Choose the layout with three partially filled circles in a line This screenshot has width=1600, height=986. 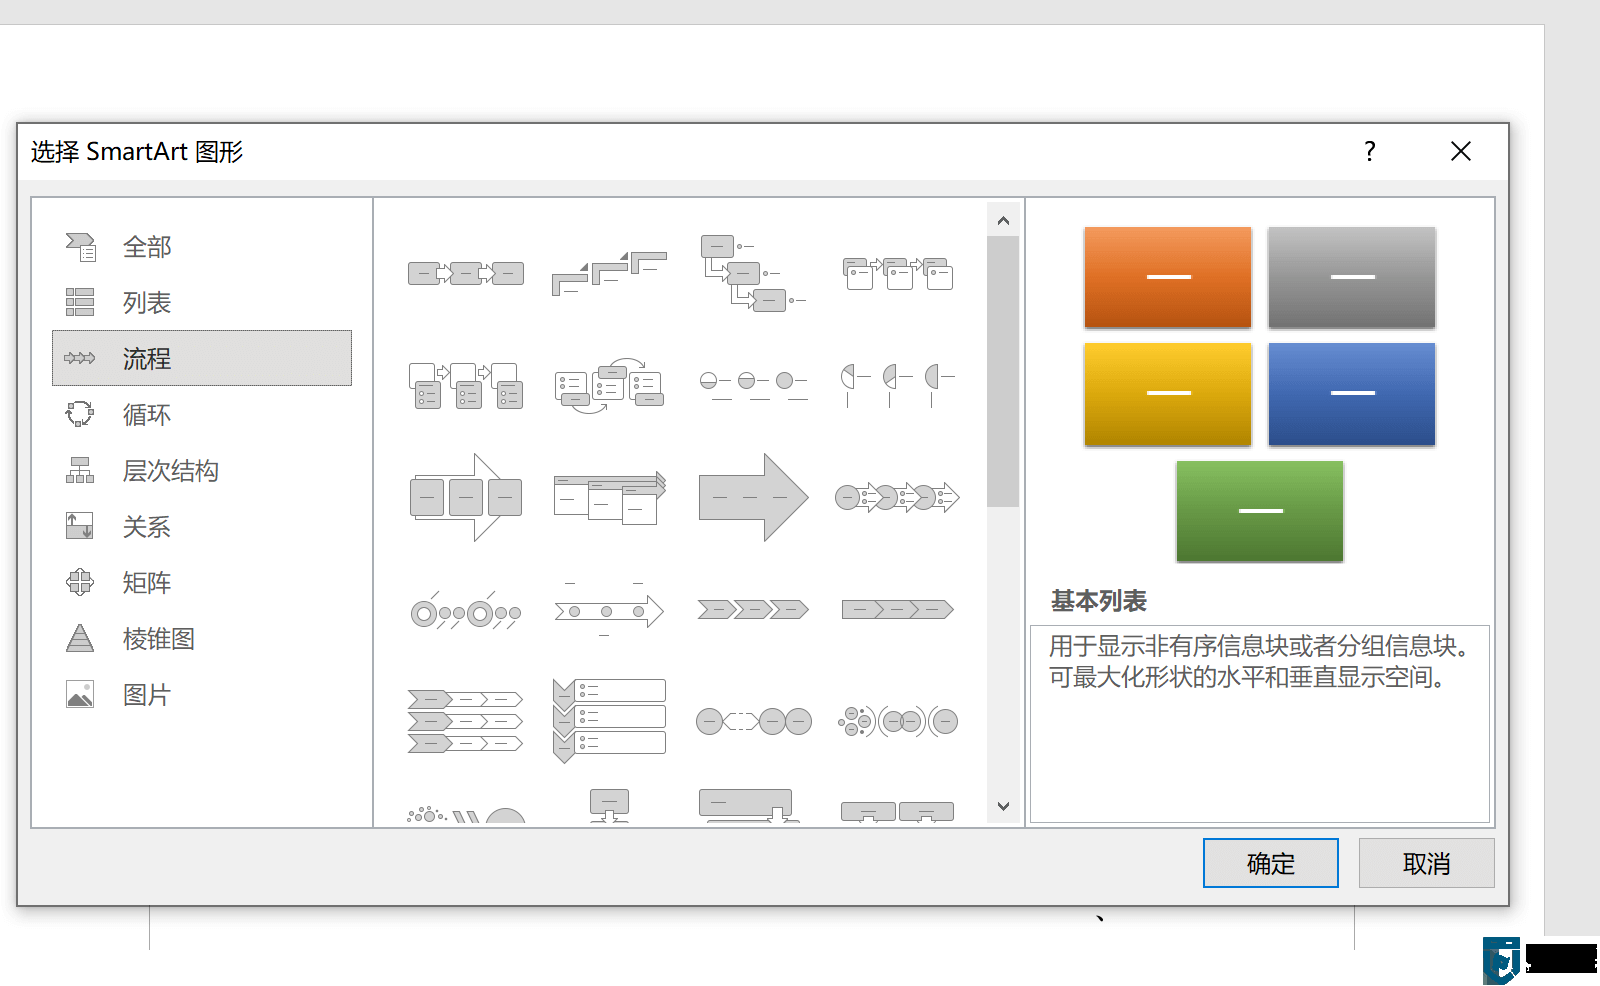[x=753, y=385]
